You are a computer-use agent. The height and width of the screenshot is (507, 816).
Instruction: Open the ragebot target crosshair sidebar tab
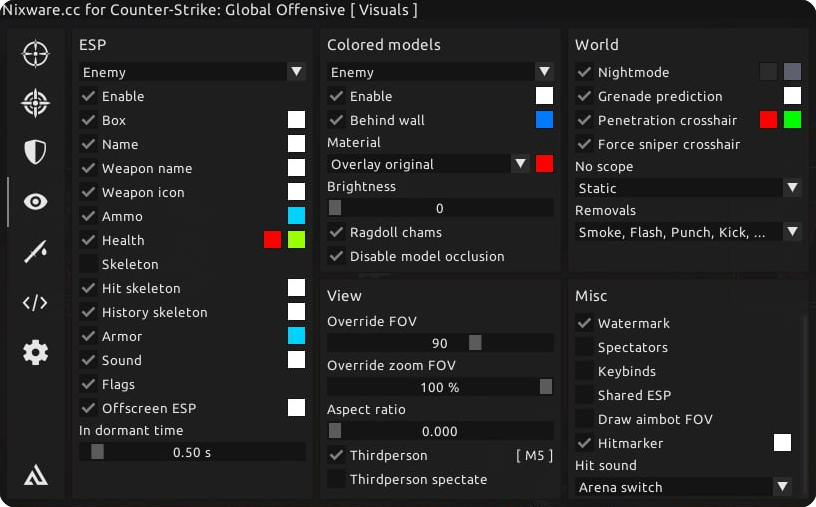35,103
